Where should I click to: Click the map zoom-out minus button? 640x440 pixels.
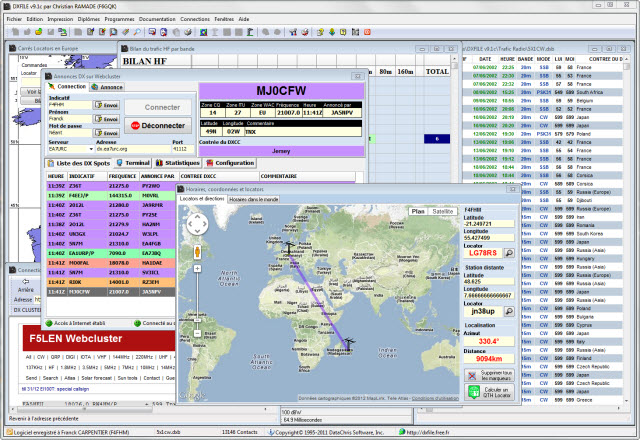[197, 333]
